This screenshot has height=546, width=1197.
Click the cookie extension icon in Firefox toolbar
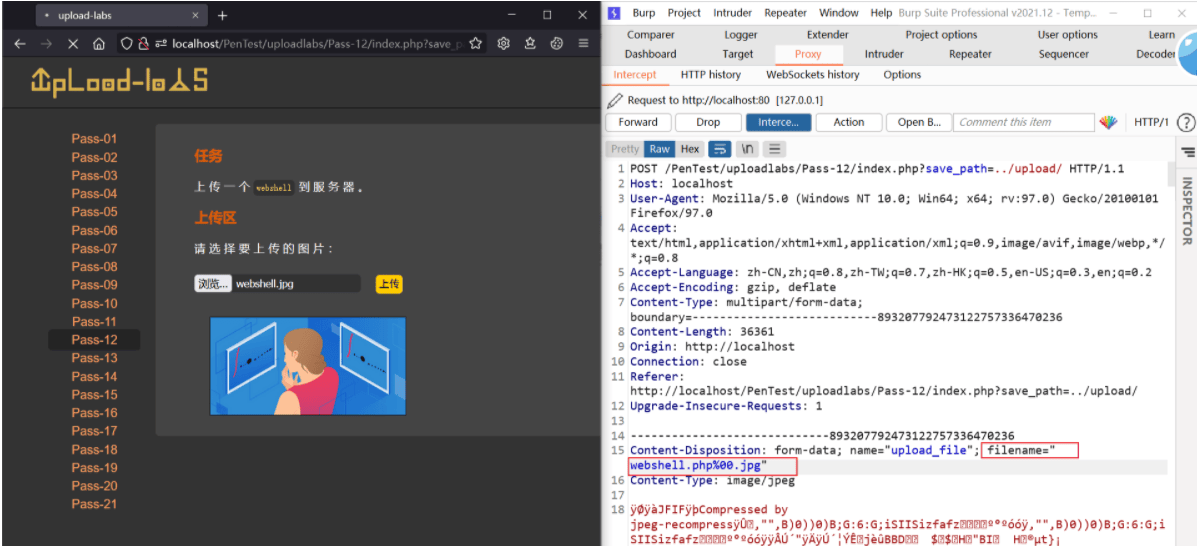pos(557,44)
